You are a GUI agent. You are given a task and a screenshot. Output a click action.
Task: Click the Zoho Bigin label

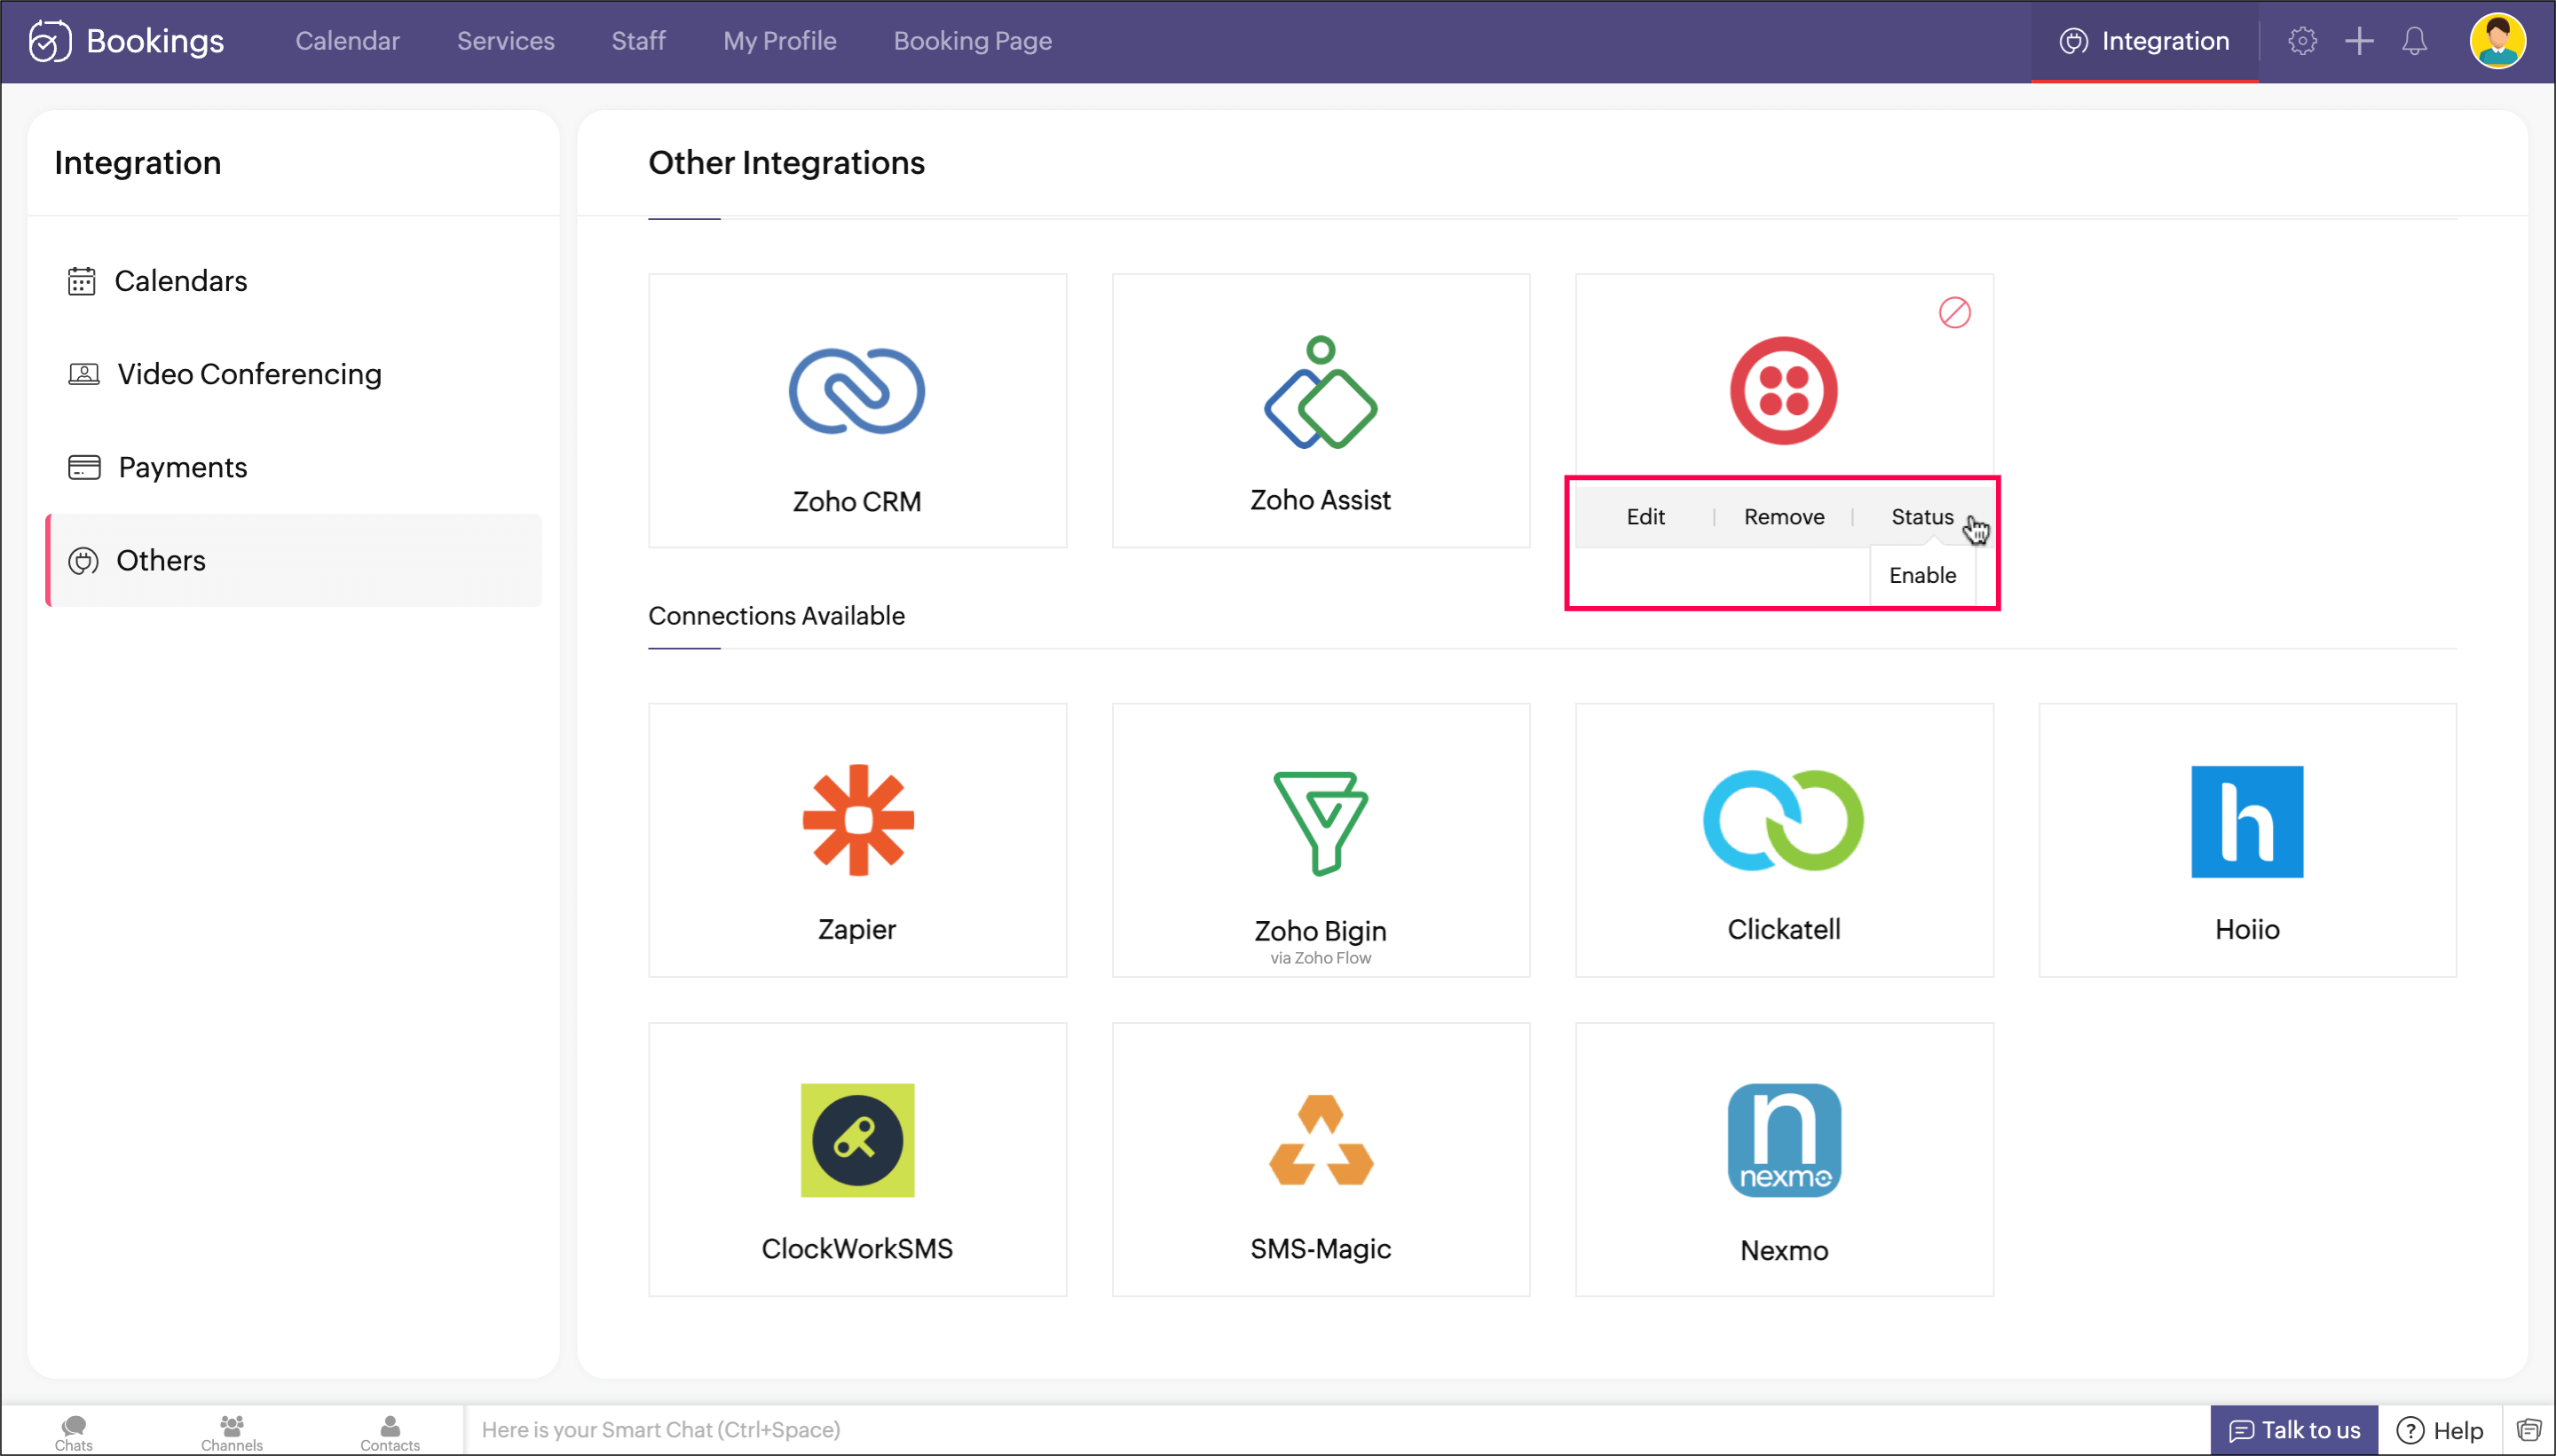tap(1320, 931)
